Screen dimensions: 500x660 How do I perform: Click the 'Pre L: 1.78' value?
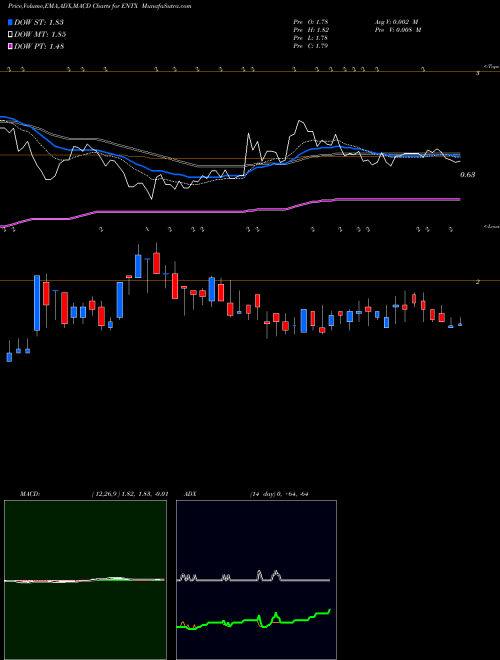click(311, 38)
